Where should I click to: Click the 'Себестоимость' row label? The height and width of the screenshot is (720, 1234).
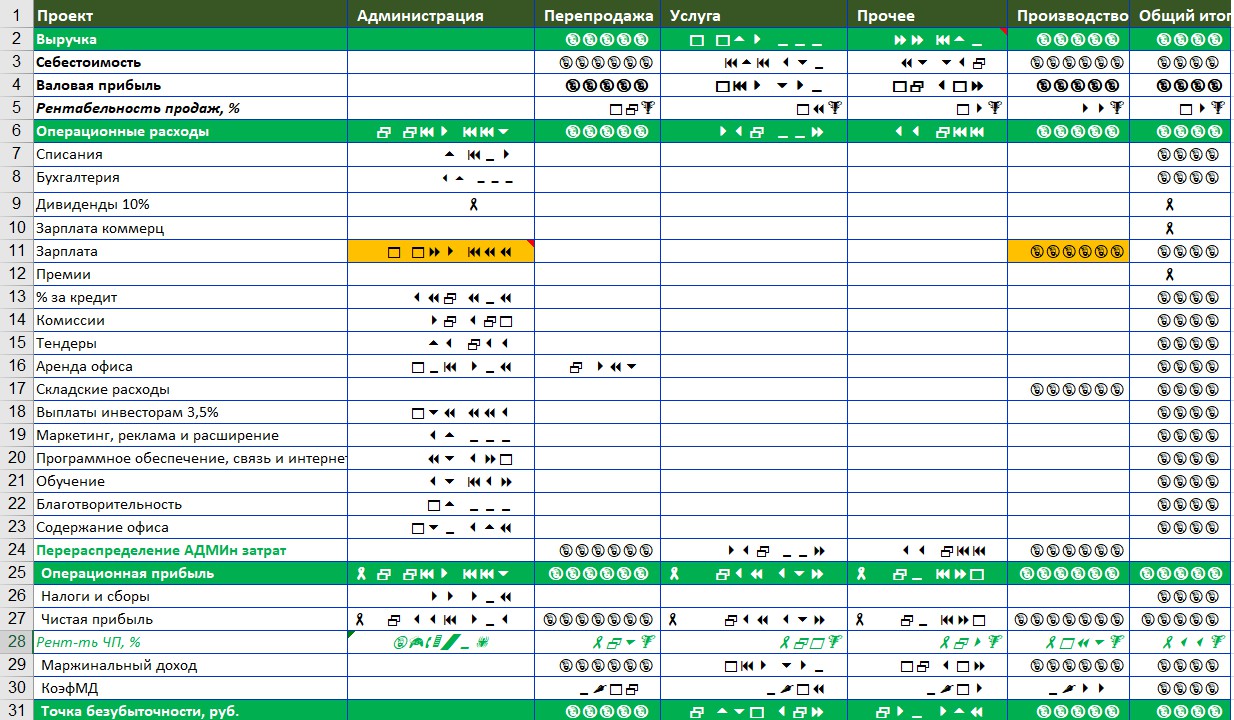[190, 62]
